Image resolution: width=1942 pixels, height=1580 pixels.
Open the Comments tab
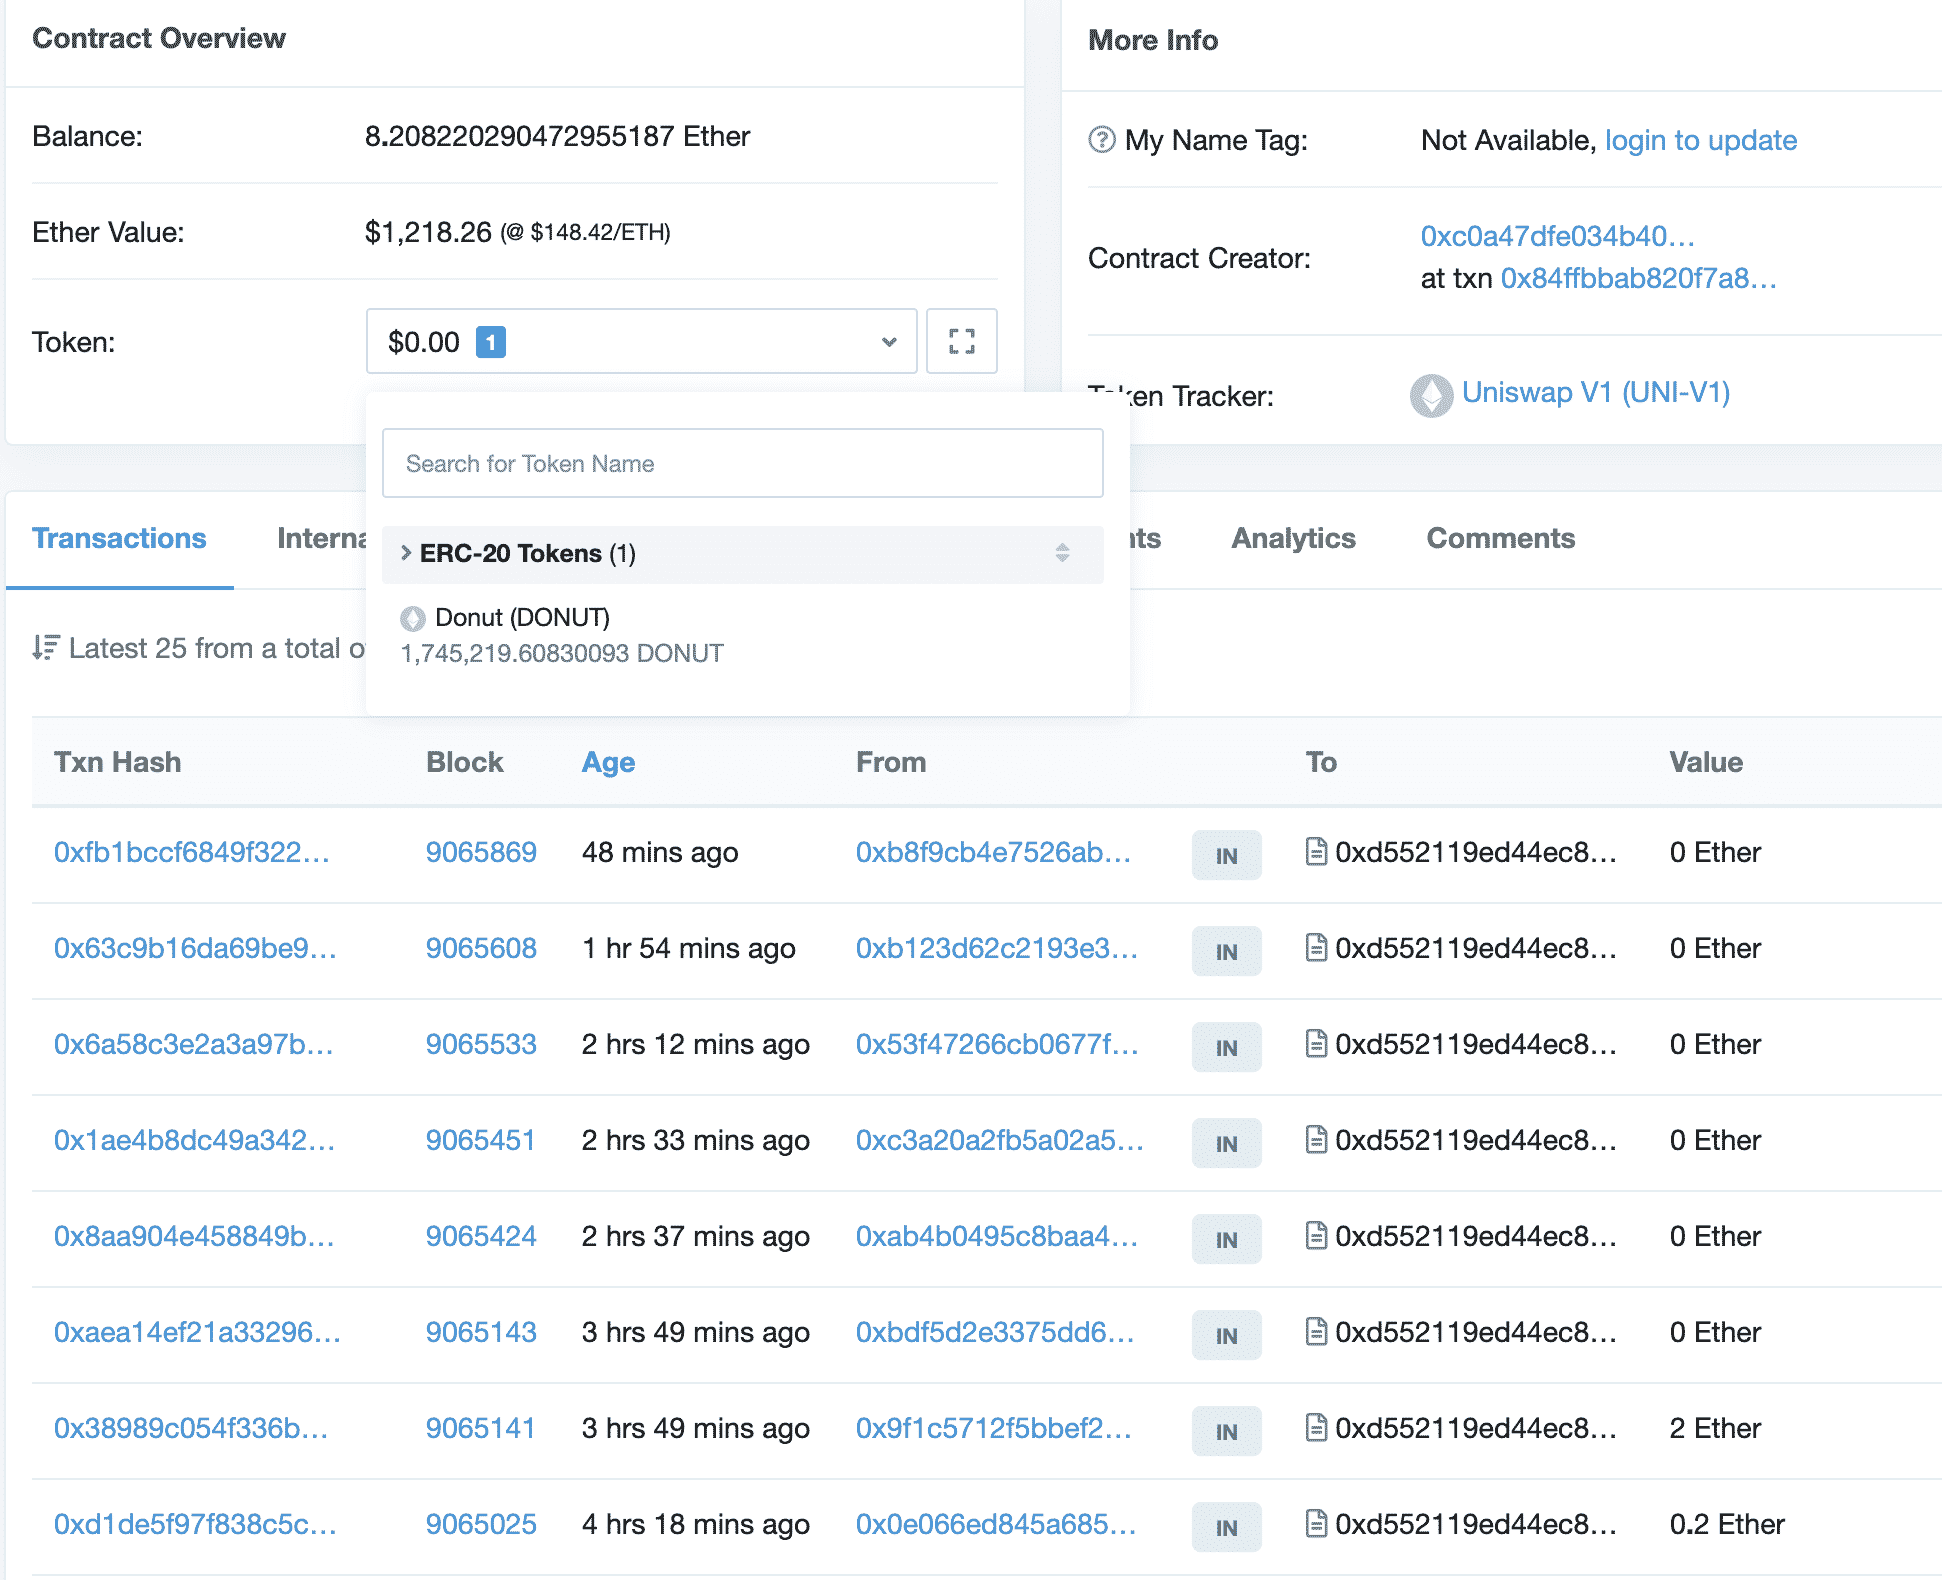1500,538
